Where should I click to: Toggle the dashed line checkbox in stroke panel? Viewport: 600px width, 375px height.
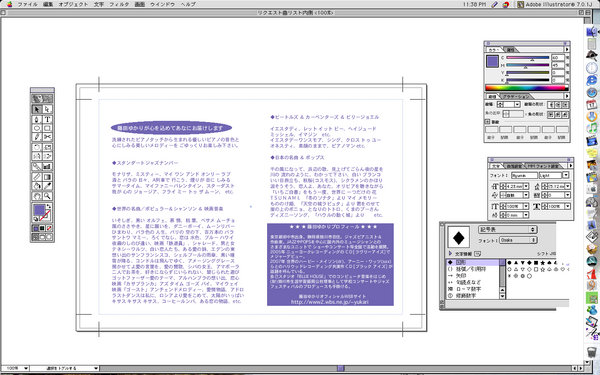click(488, 122)
